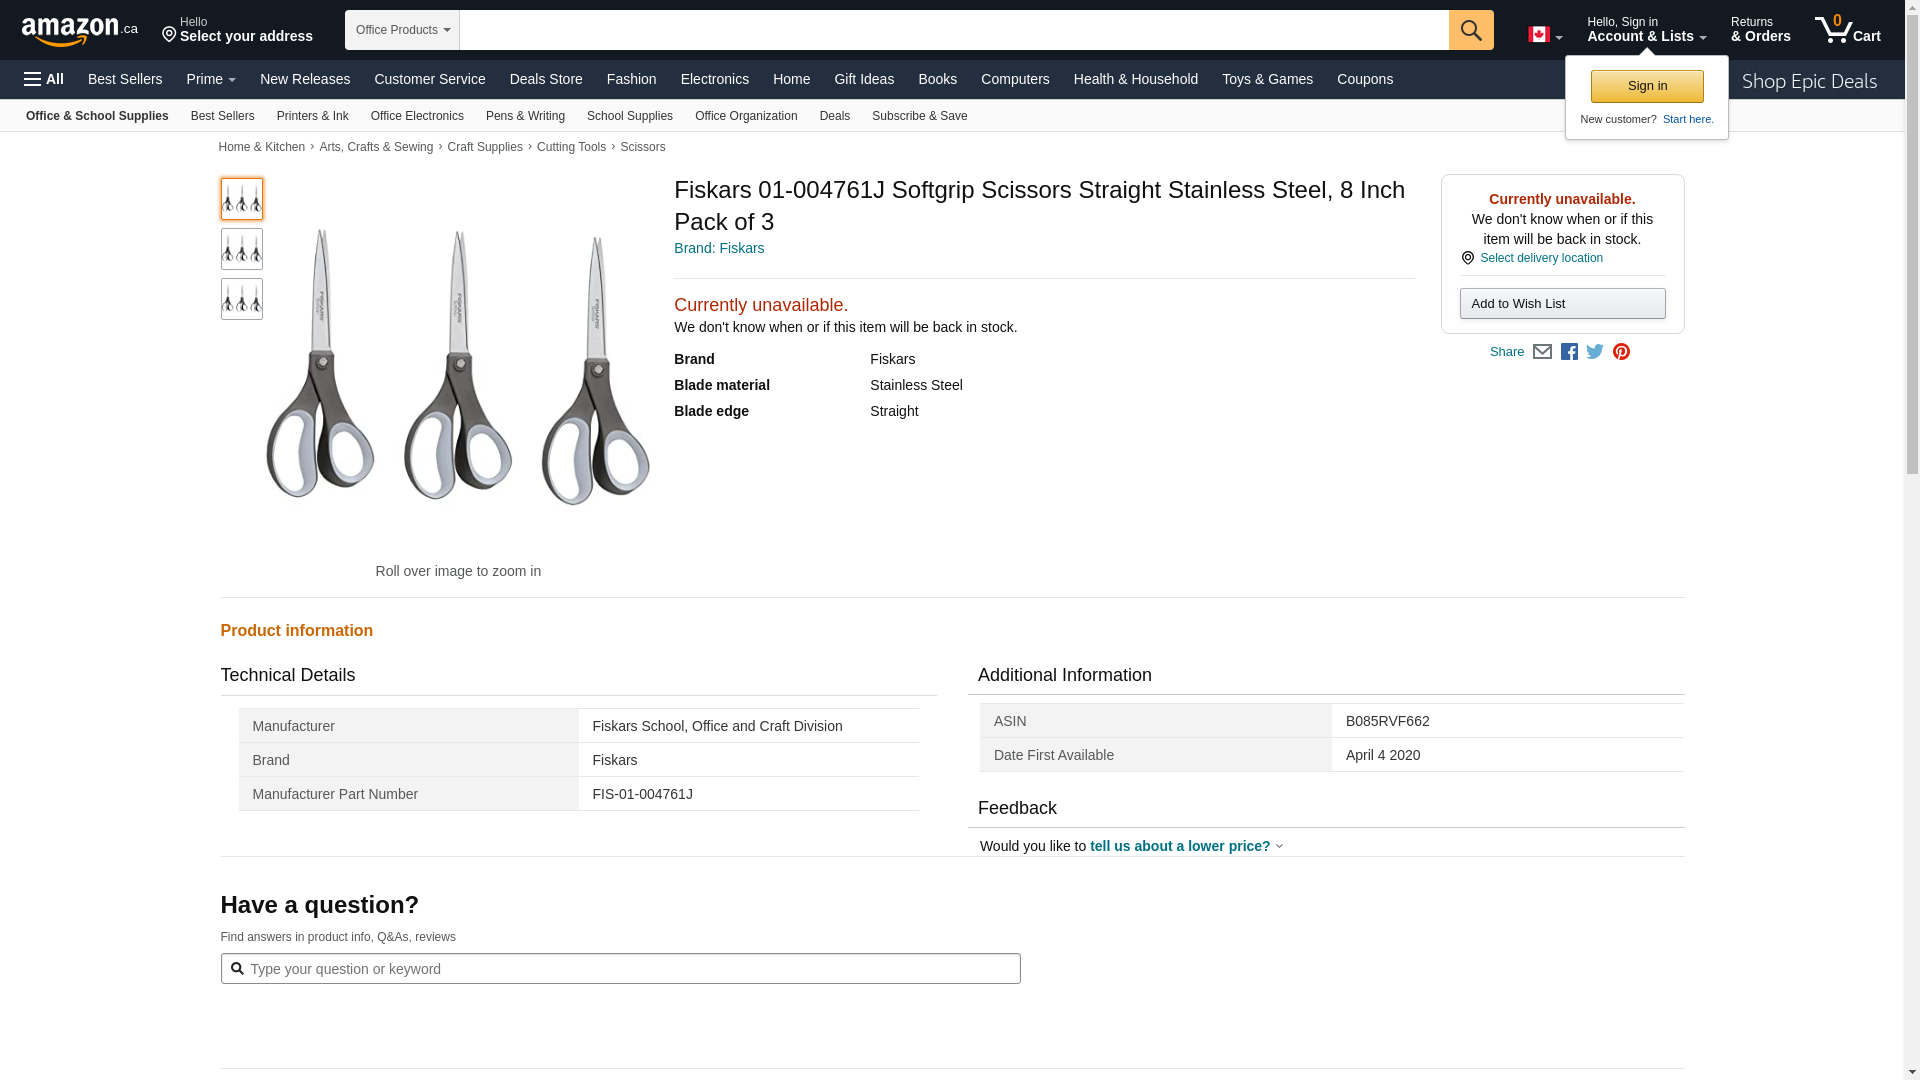Click the magnifying glass search button
Image resolution: width=1920 pixels, height=1080 pixels.
click(1470, 30)
